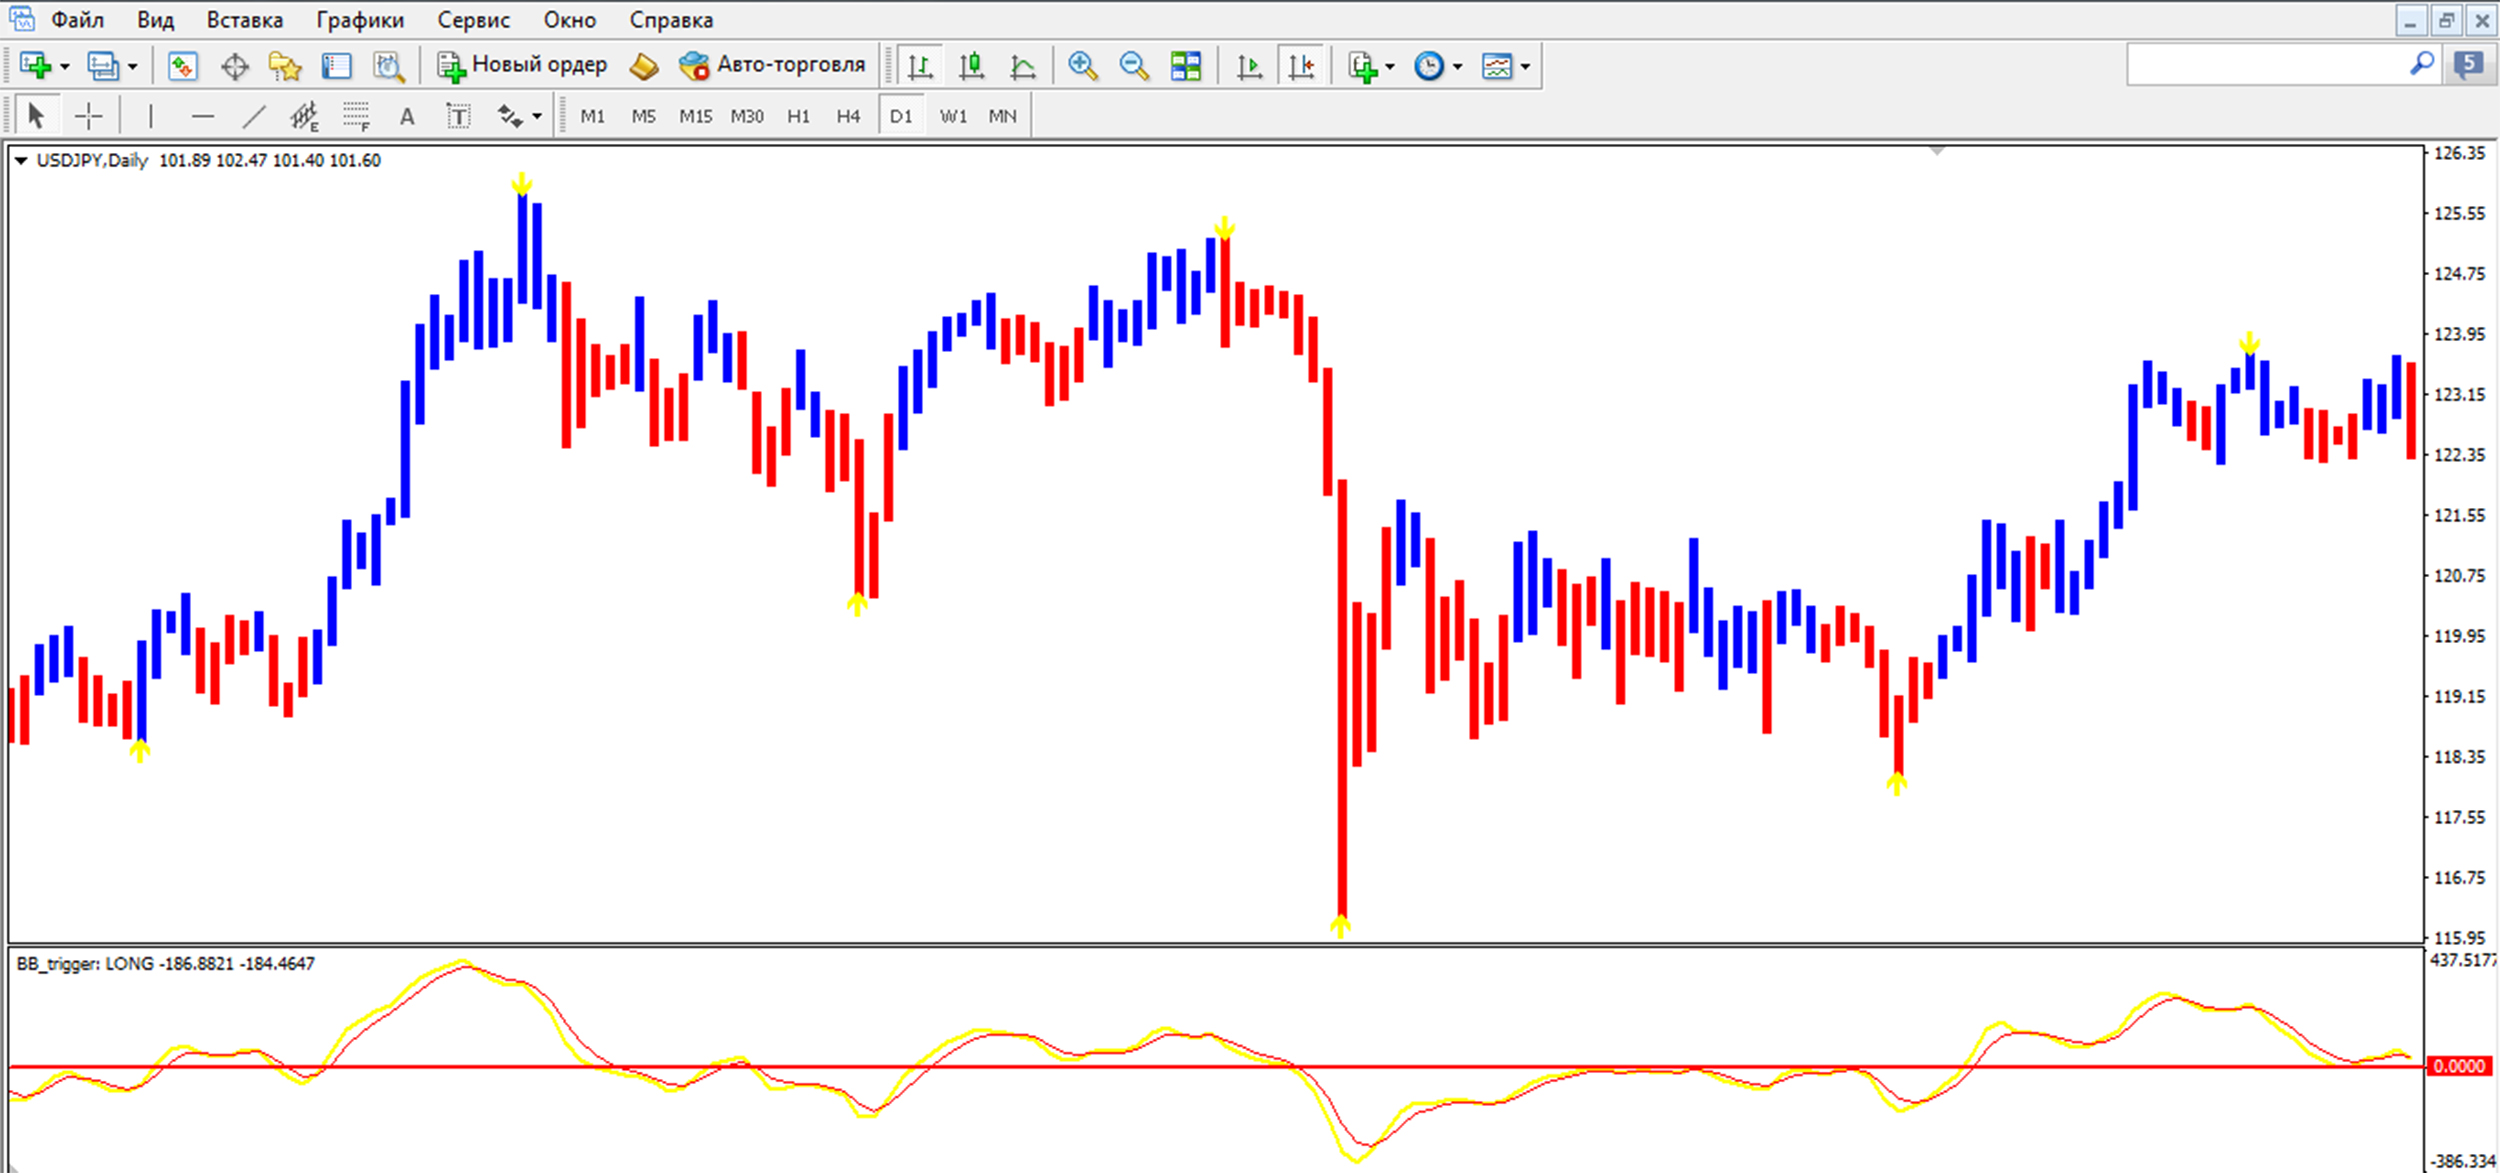Switch to MN timeframe
Viewport: 2500px width, 1173px height.
coord(1002,117)
